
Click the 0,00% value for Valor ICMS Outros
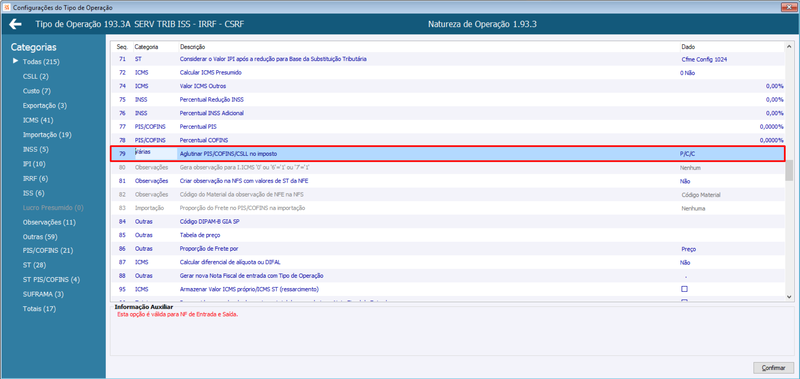click(774, 86)
